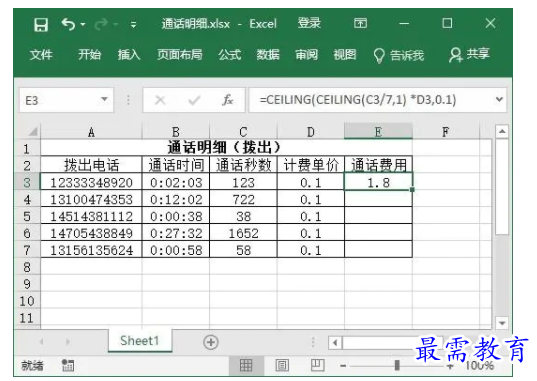The height and width of the screenshot is (381, 537).
Task: Switch to the 插入 ribbon tab
Action: pos(129,54)
